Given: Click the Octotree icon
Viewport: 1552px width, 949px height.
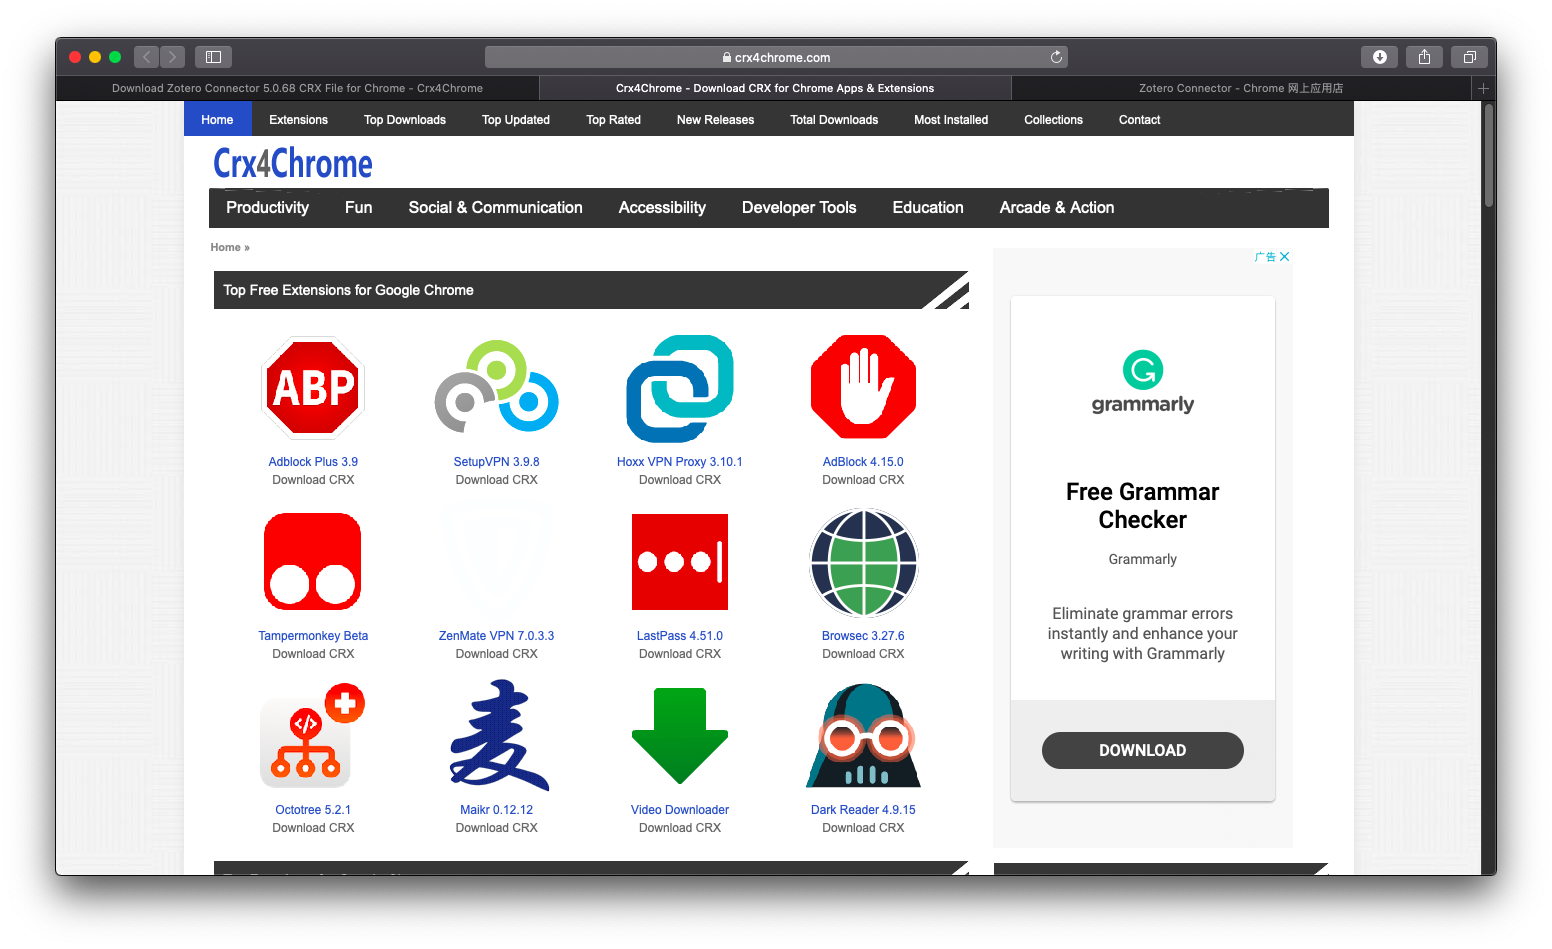Looking at the screenshot, I should pyautogui.click(x=313, y=736).
